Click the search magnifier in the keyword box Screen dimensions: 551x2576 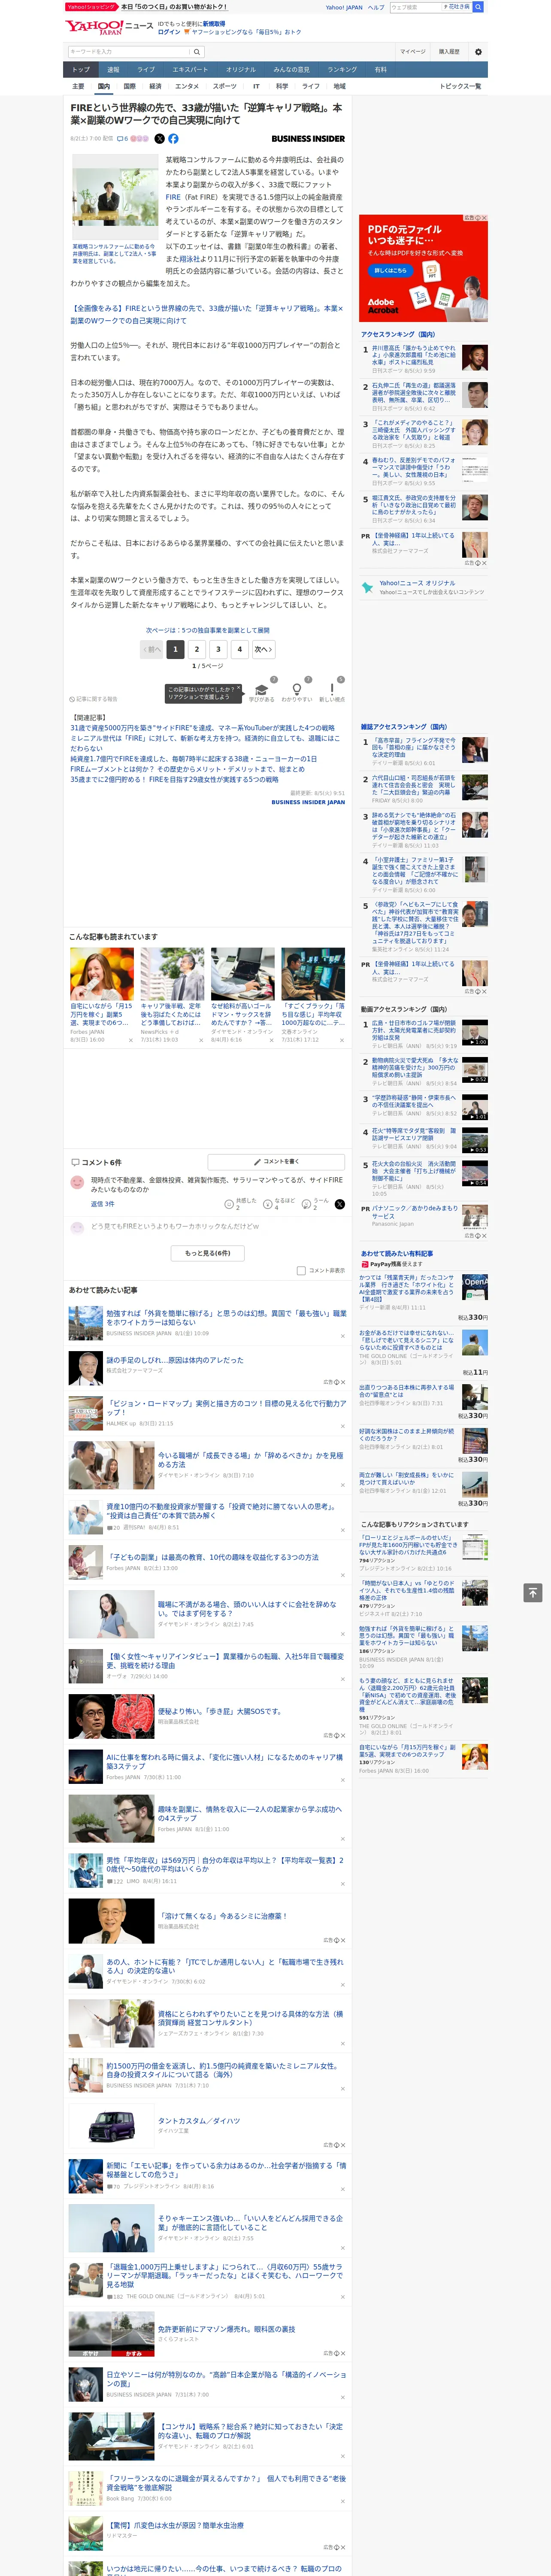(x=197, y=52)
